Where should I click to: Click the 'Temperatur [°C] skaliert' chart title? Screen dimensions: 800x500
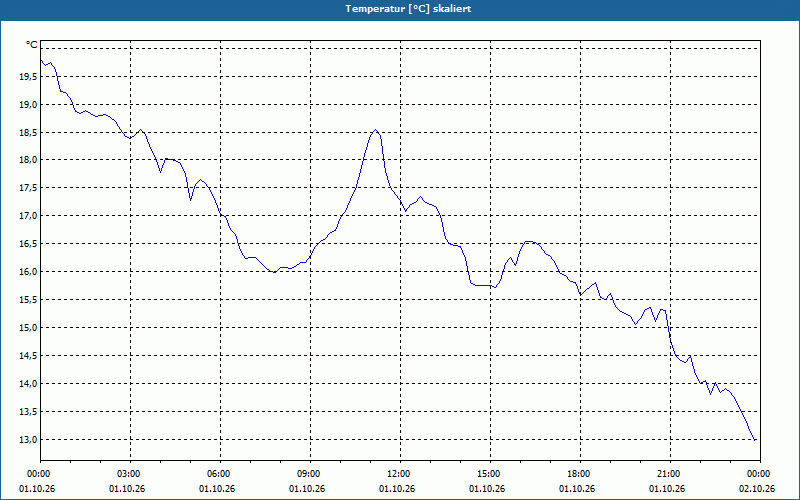click(x=408, y=9)
